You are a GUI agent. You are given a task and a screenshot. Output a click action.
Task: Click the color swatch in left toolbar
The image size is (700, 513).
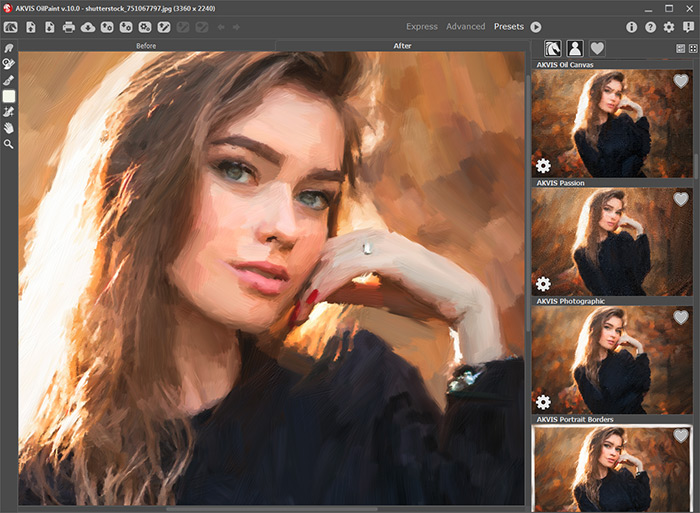pyautogui.click(x=9, y=96)
